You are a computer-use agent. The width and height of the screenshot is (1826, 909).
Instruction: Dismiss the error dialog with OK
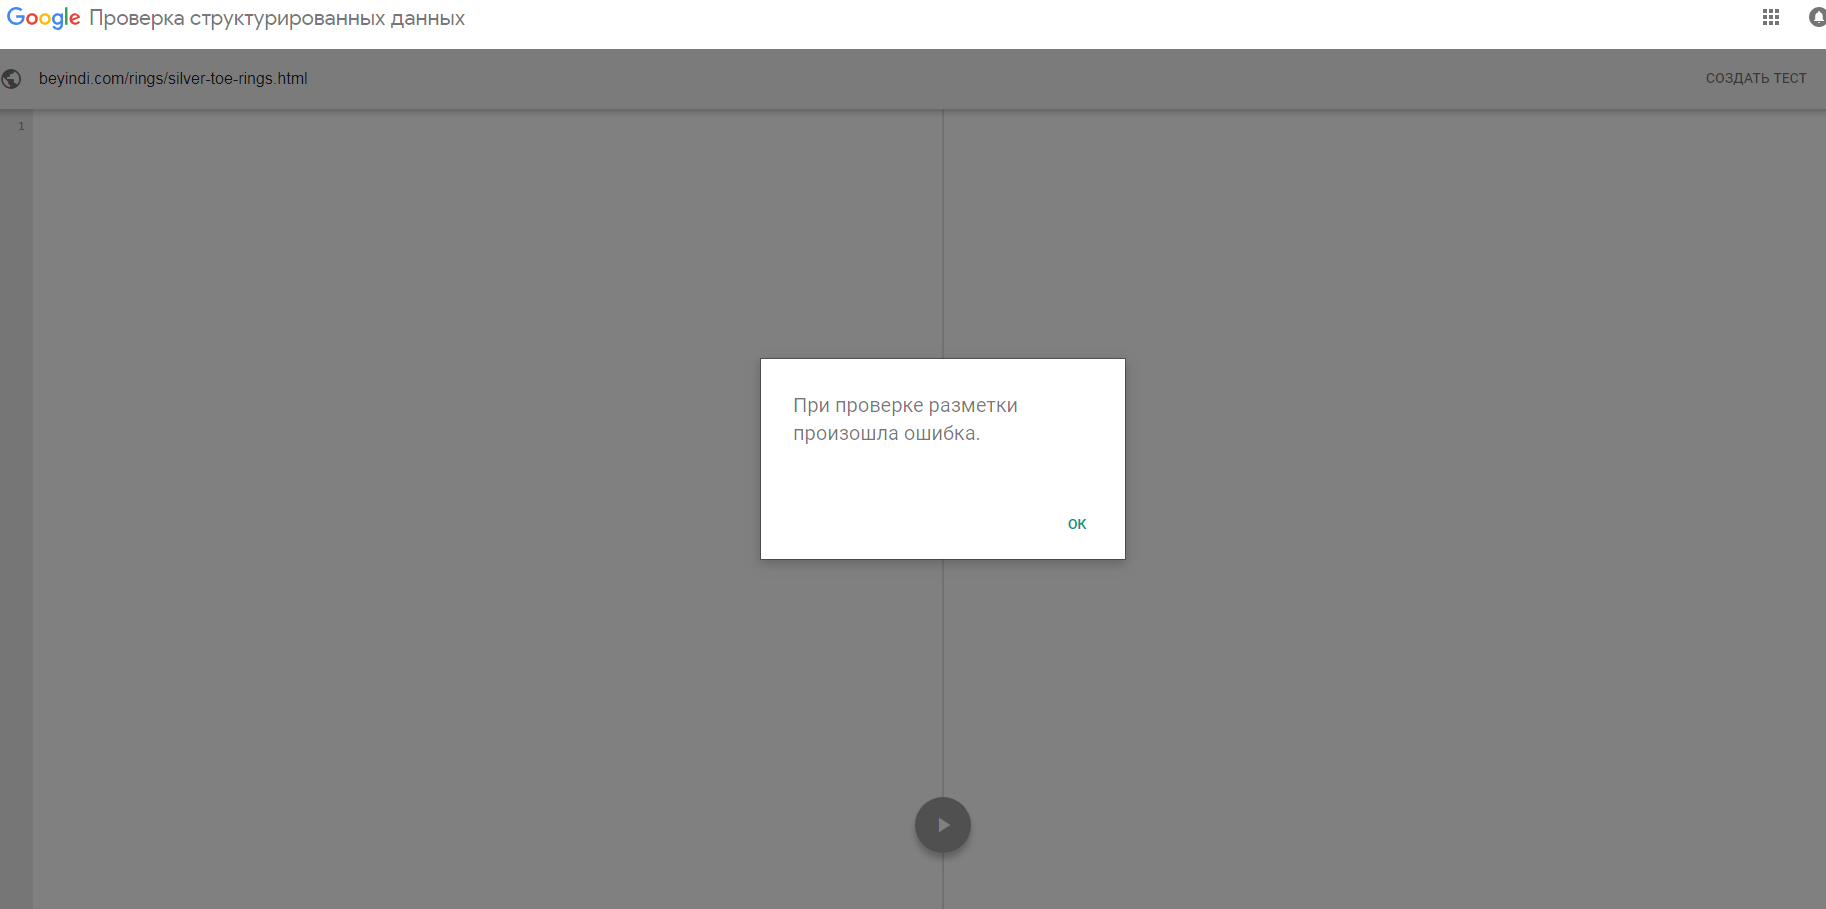1076,524
